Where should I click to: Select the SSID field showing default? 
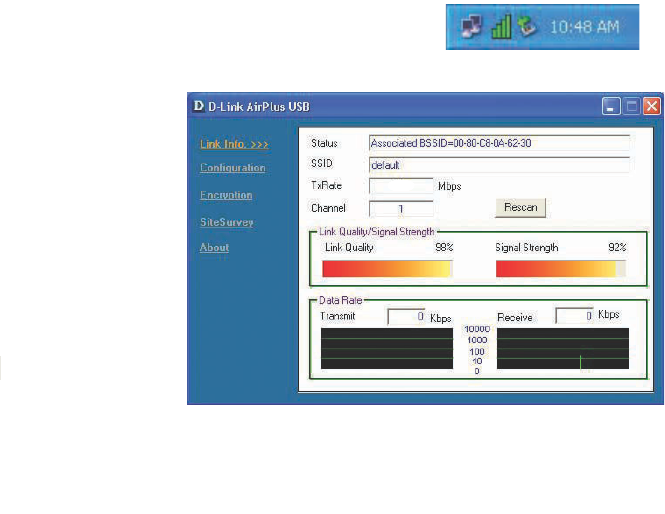tap(499, 165)
